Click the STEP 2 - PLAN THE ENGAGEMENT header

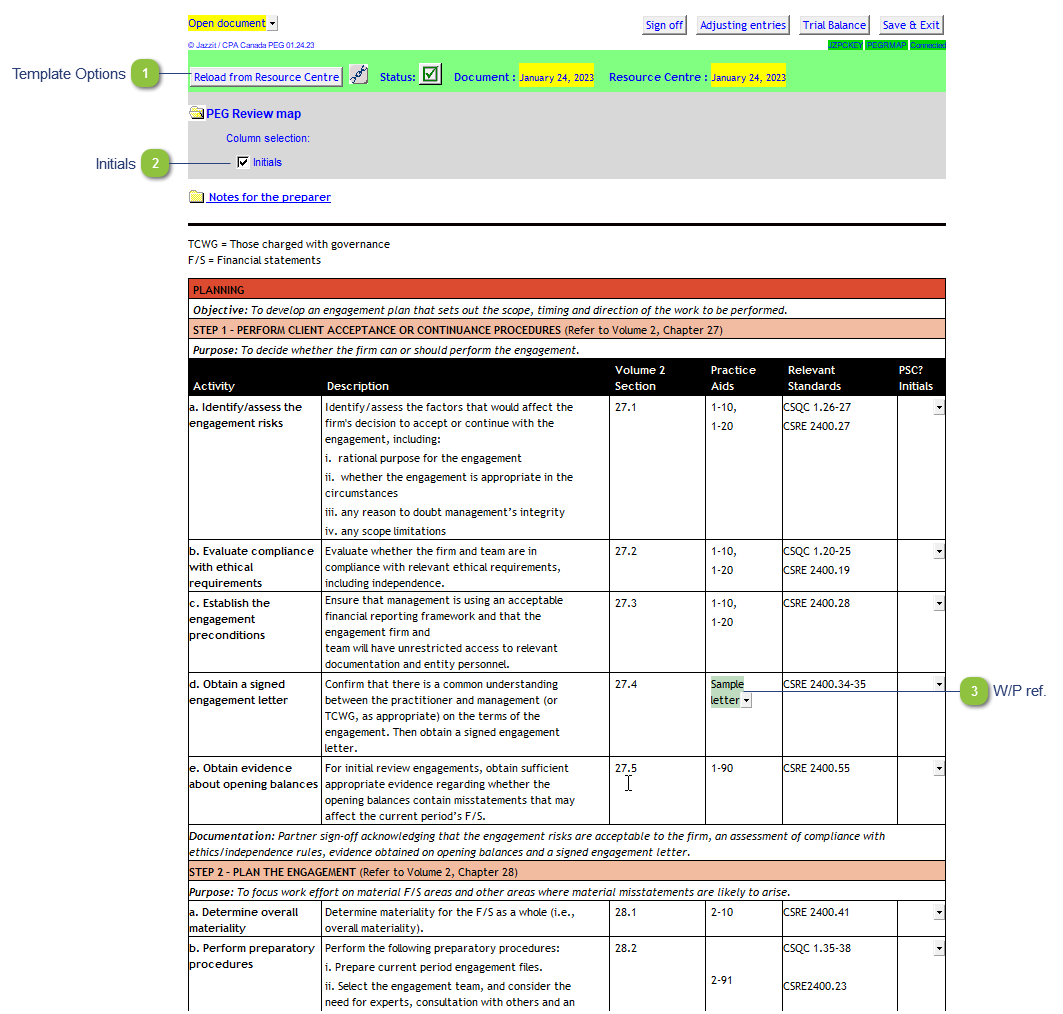(x=567, y=872)
